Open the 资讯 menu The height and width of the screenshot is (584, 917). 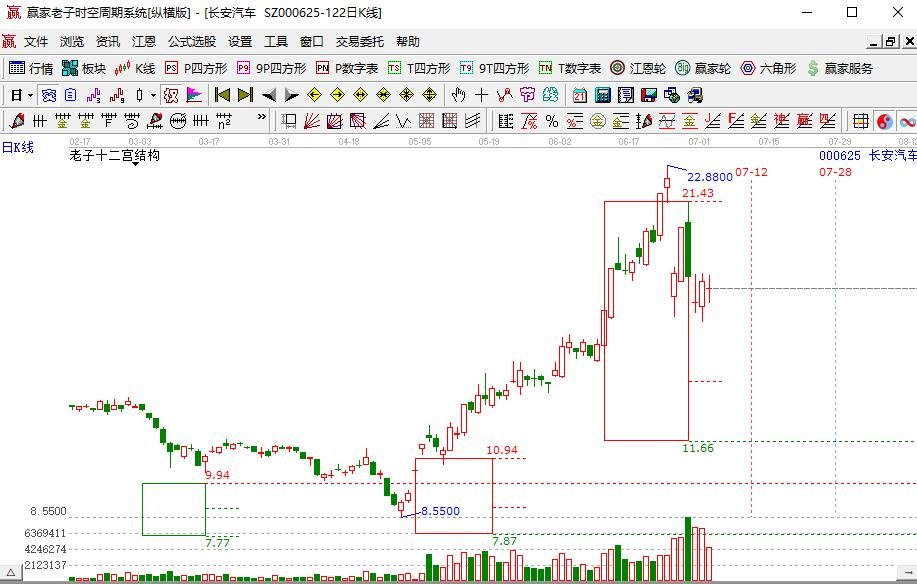pyautogui.click(x=108, y=42)
